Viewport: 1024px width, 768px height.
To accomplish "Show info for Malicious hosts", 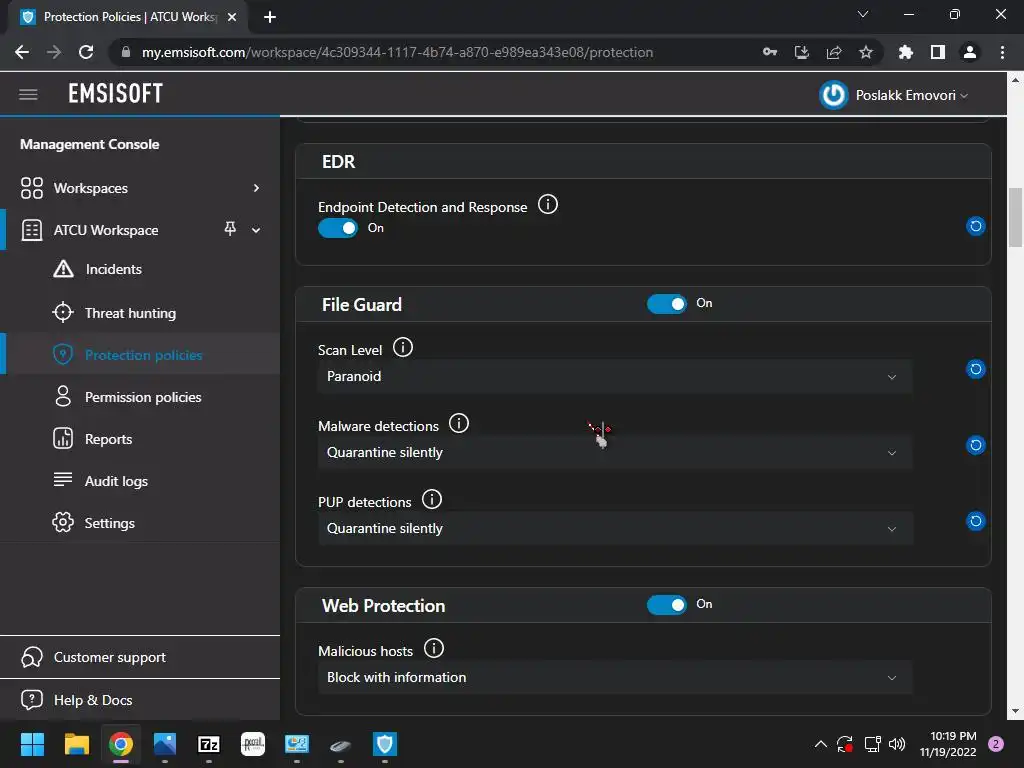I will [434, 648].
